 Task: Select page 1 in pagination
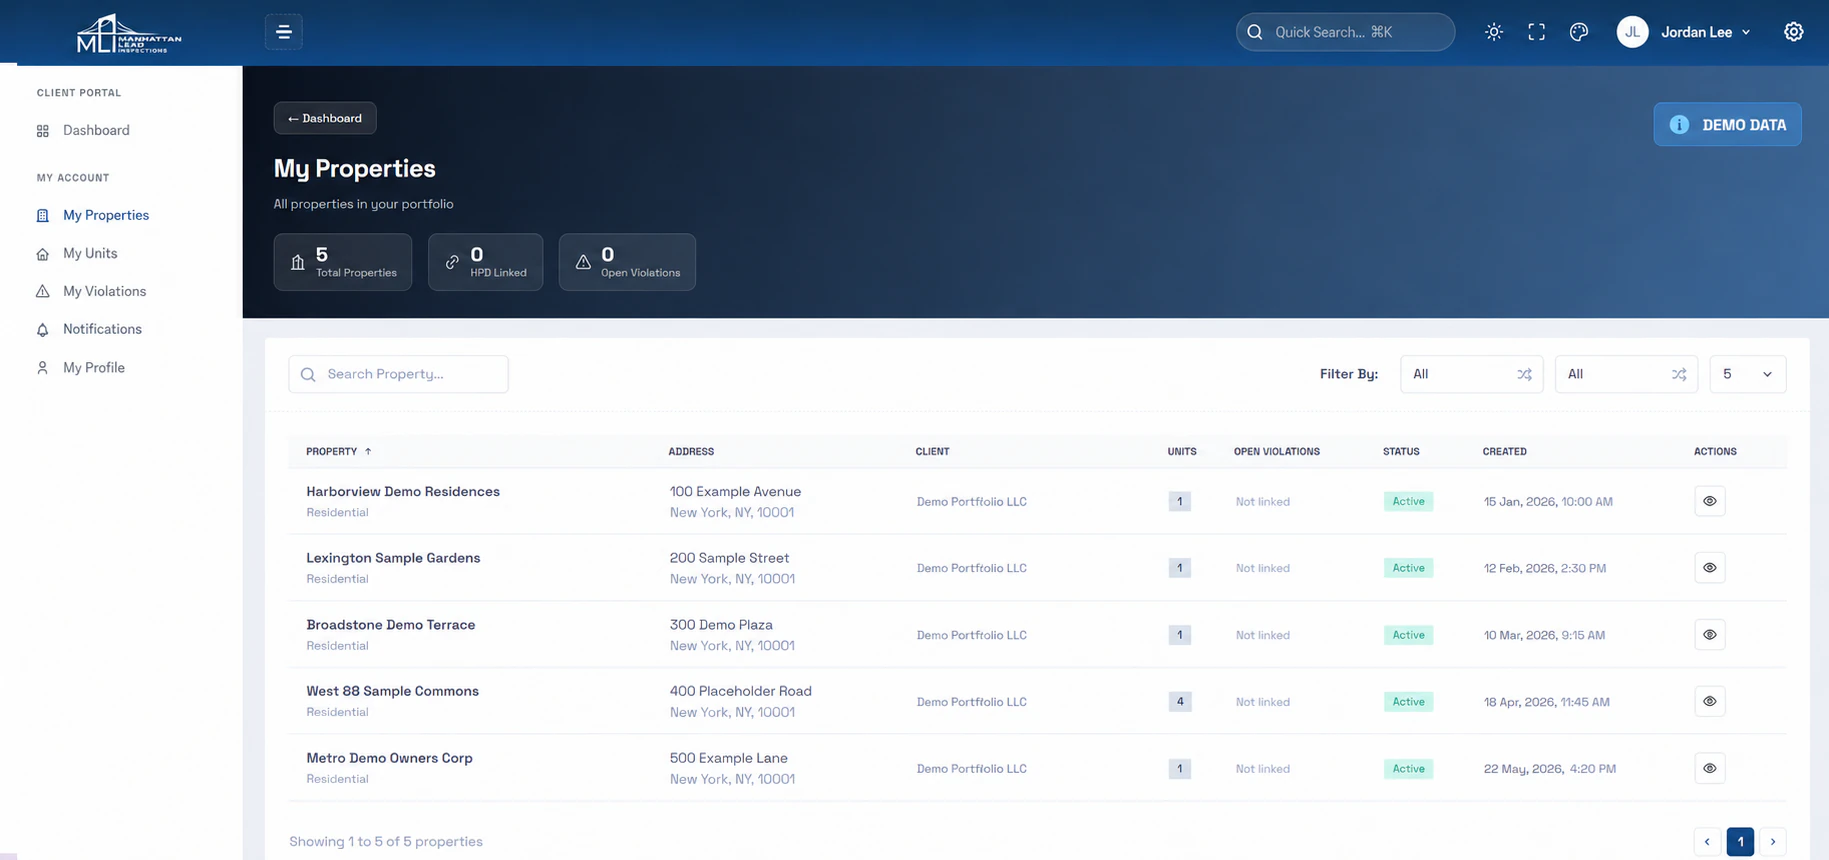click(1740, 842)
